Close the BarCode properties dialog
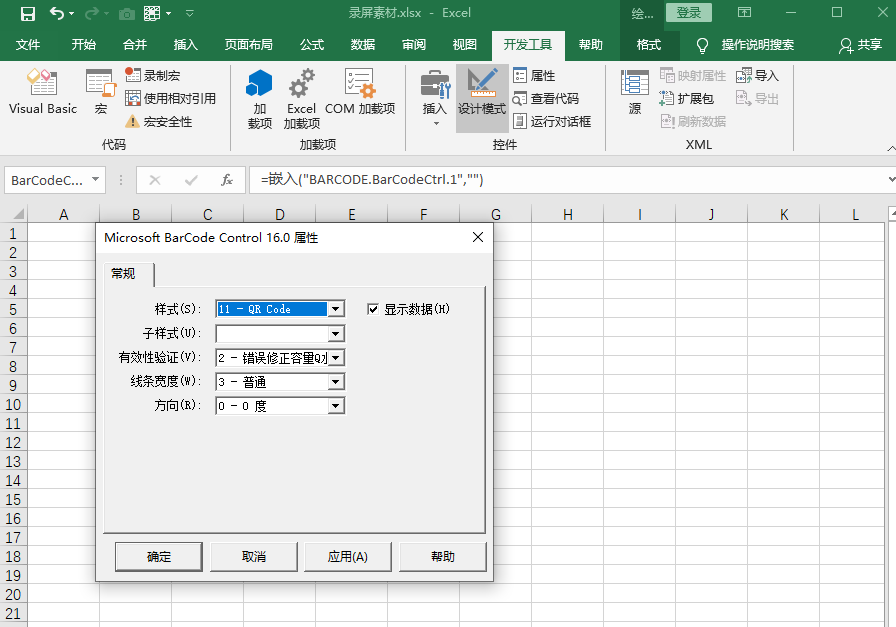Image resolution: width=896 pixels, height=627 pixels. coord(478,237)
